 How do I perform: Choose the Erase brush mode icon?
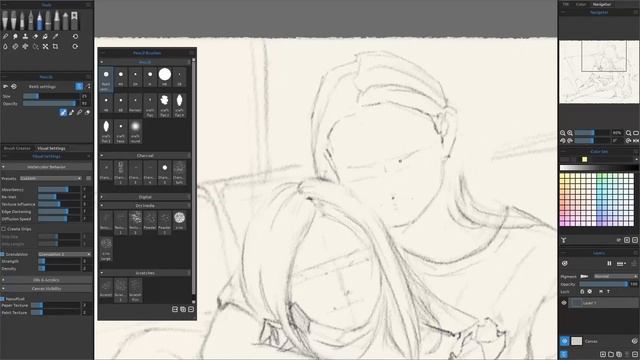[87, 112]
